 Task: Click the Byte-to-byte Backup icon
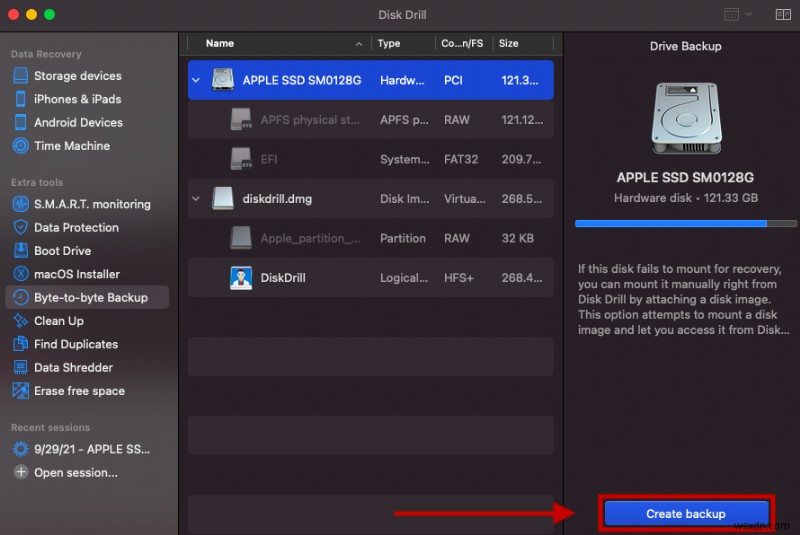pyautogui.click(x=20, y=297)
